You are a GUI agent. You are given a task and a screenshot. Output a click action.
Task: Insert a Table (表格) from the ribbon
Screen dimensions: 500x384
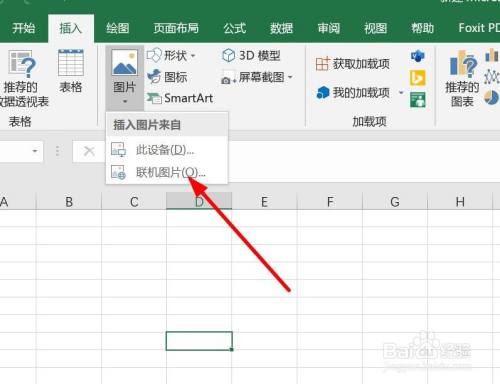pyautogui.click(x=71, y=71)
